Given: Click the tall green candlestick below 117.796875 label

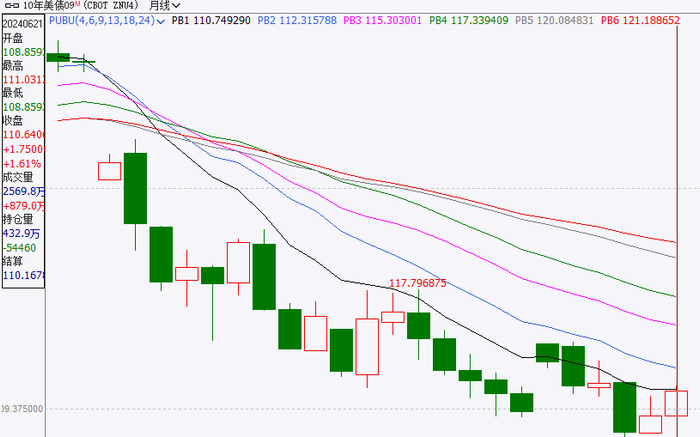Looking at the screenshot, I should tap(418, 325).
